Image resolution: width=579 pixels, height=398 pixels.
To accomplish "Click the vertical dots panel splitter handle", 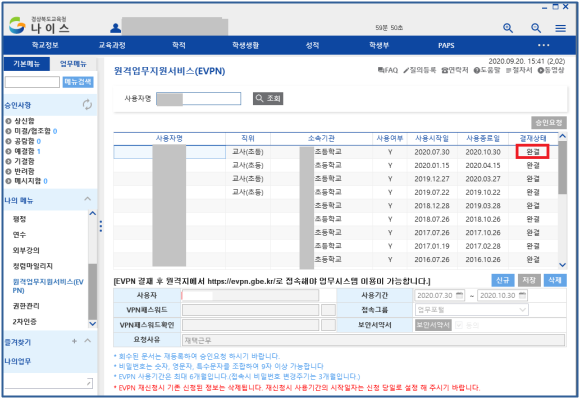I will click(x=101, y=226).
